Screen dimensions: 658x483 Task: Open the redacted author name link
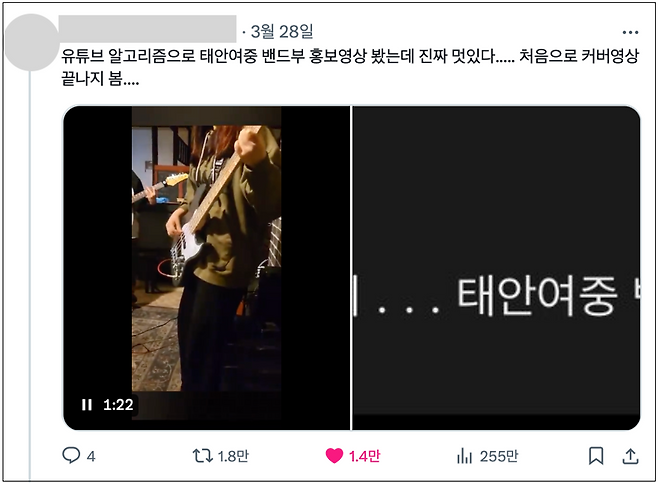(x=147, y=29)
